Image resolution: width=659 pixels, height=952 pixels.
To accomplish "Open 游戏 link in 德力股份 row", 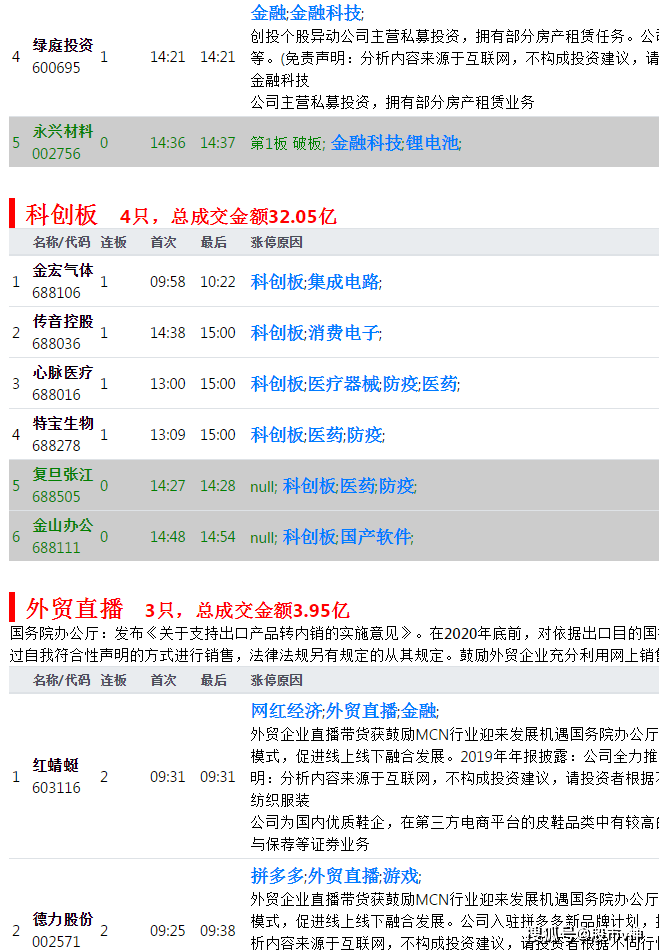I will pyautogui.click(x=400, y=876).
